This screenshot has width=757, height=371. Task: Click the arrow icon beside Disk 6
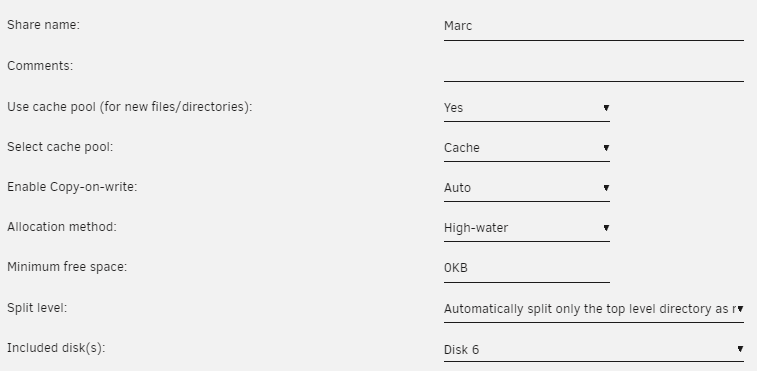[x=740, y=349]
